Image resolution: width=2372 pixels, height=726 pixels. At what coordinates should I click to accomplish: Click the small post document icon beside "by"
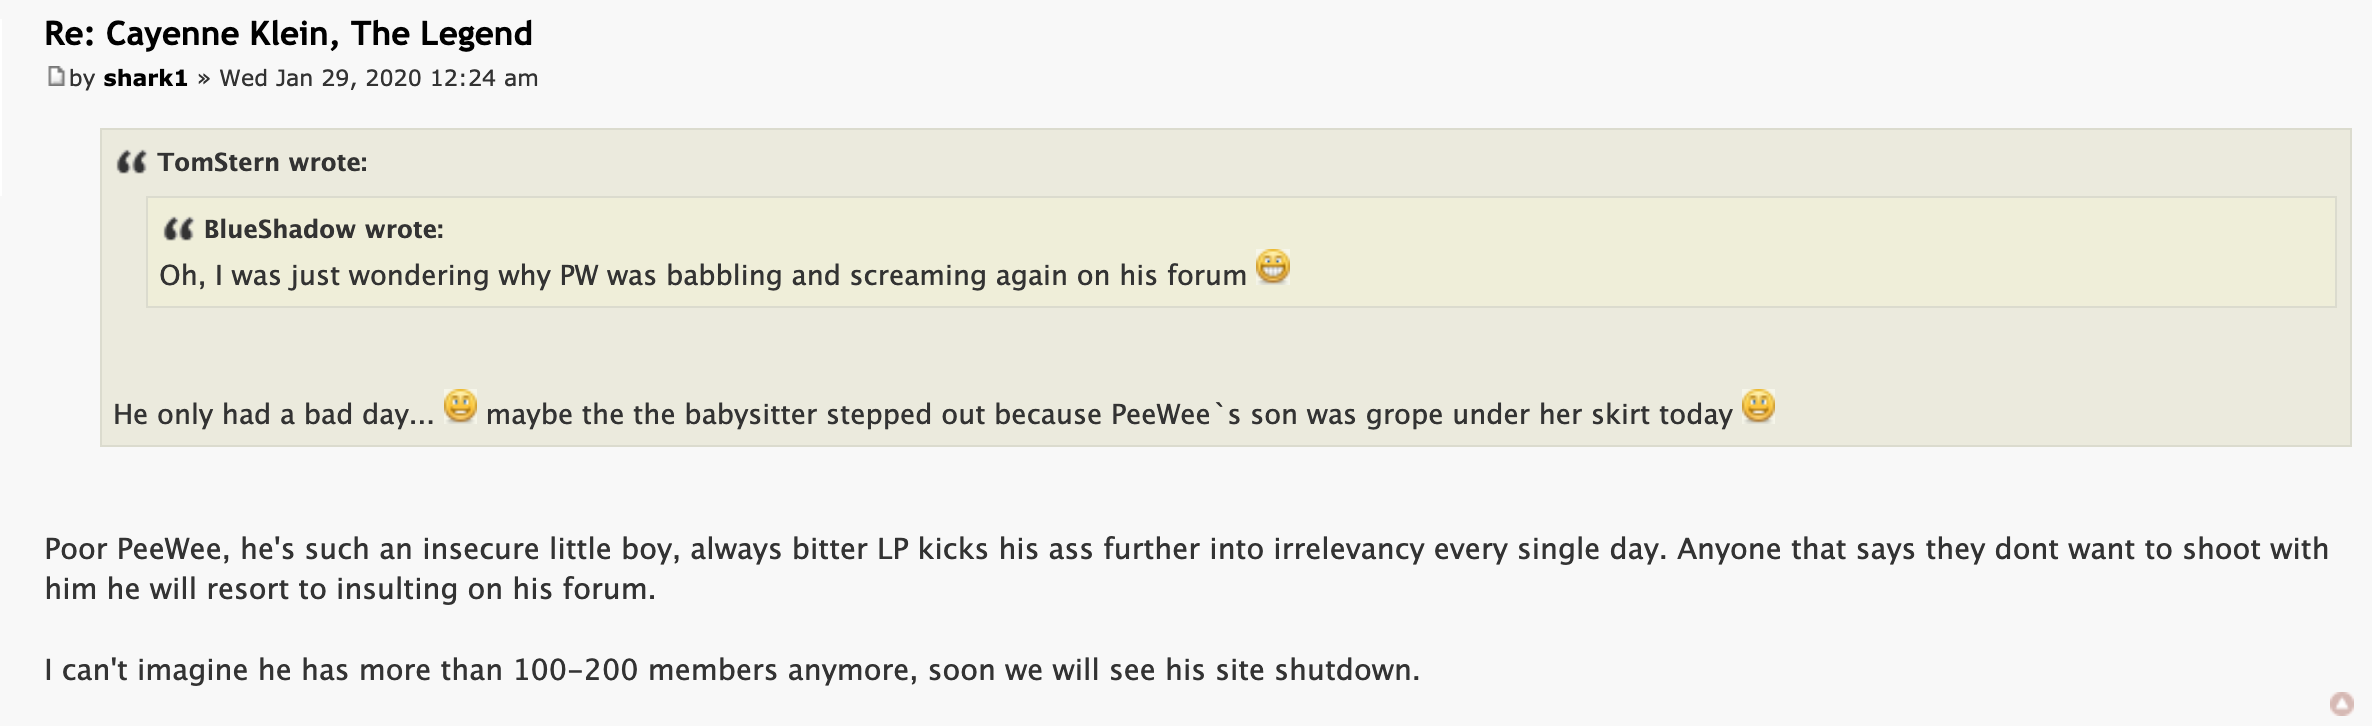coord(56,77)
